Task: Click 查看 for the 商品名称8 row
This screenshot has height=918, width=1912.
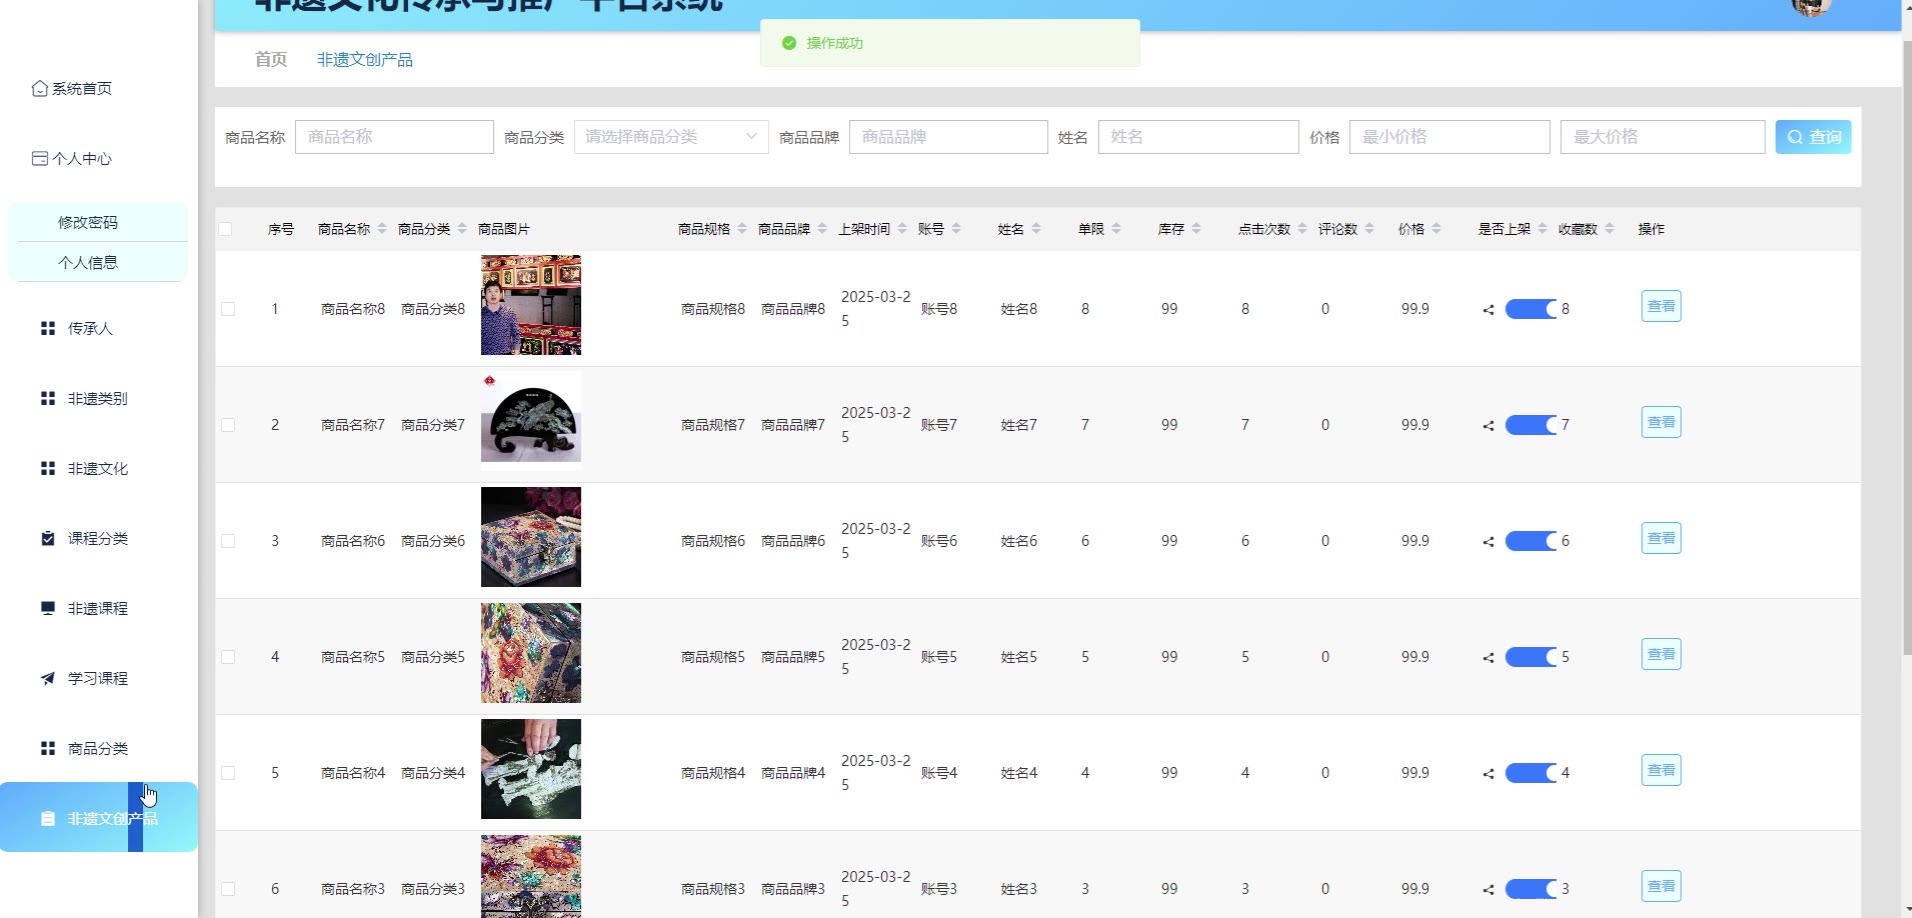Action: [x=1661, y=306]
